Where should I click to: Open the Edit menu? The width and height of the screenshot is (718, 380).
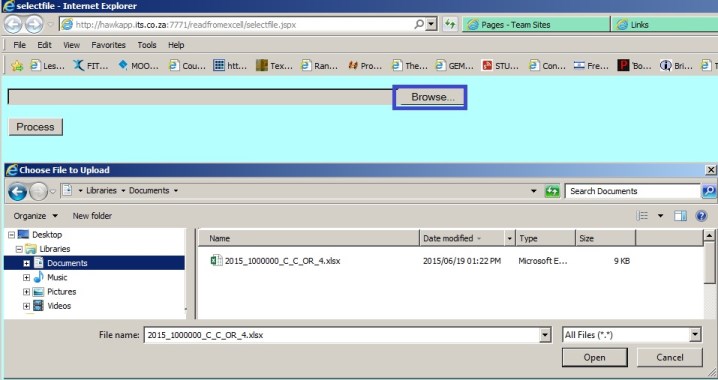[x=44, y=45]
